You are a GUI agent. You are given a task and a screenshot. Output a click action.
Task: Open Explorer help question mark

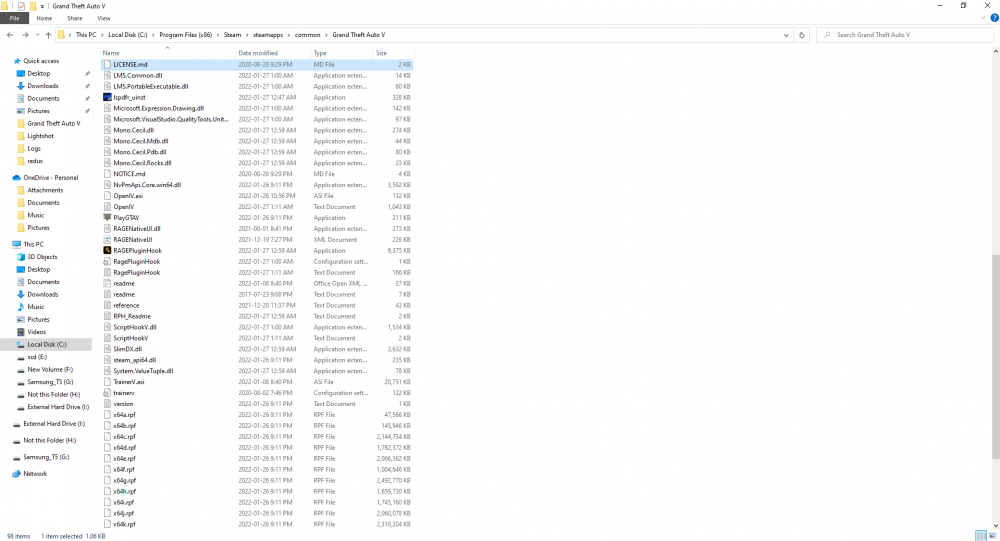tap(994, 18)
